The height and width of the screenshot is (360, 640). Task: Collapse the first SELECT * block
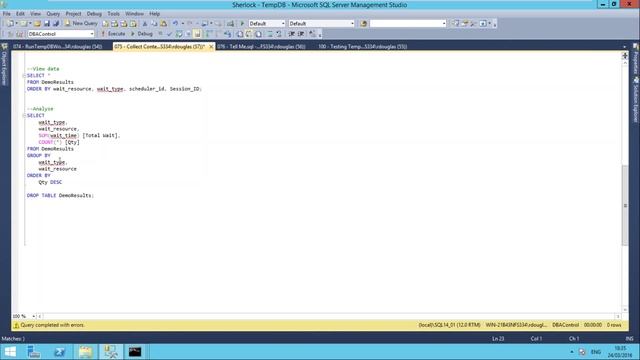[x=24, y=76]
